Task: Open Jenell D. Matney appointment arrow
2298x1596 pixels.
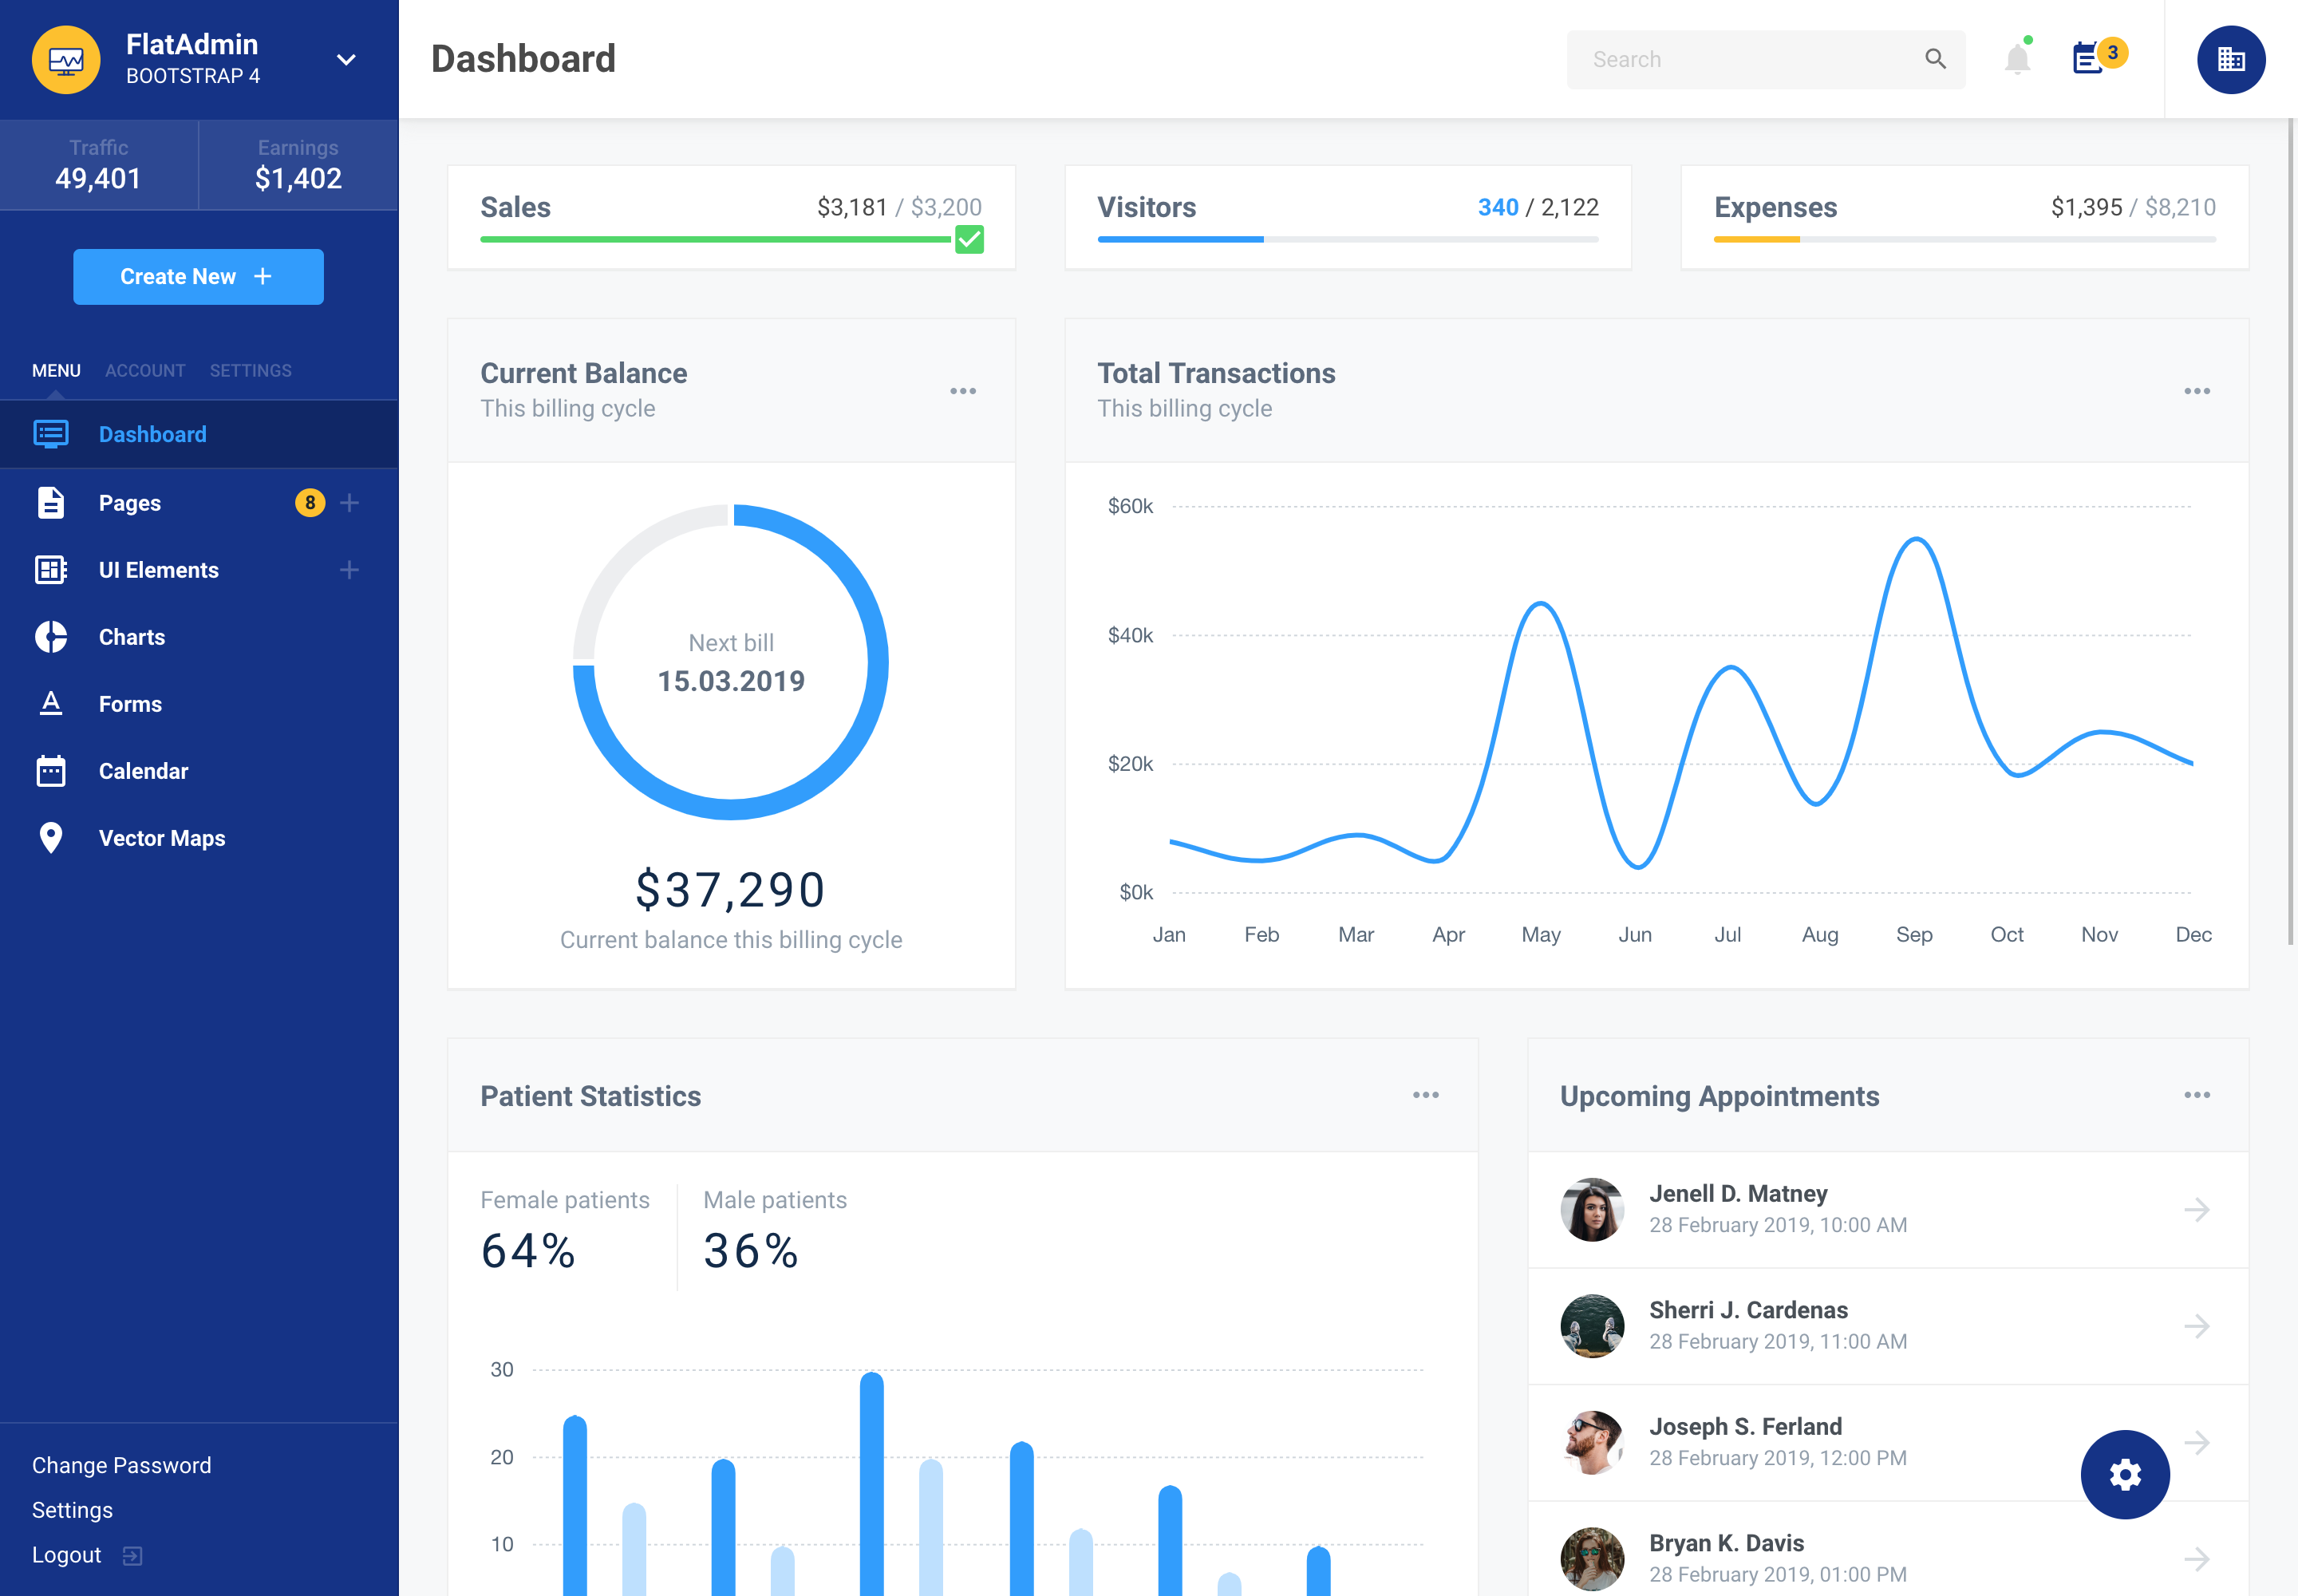Action: pos(2196,1210)
